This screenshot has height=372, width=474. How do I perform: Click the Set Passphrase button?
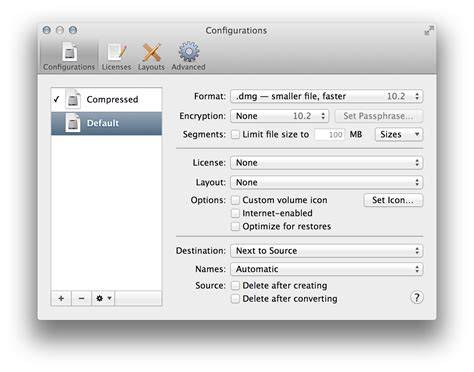pos(379,116)
